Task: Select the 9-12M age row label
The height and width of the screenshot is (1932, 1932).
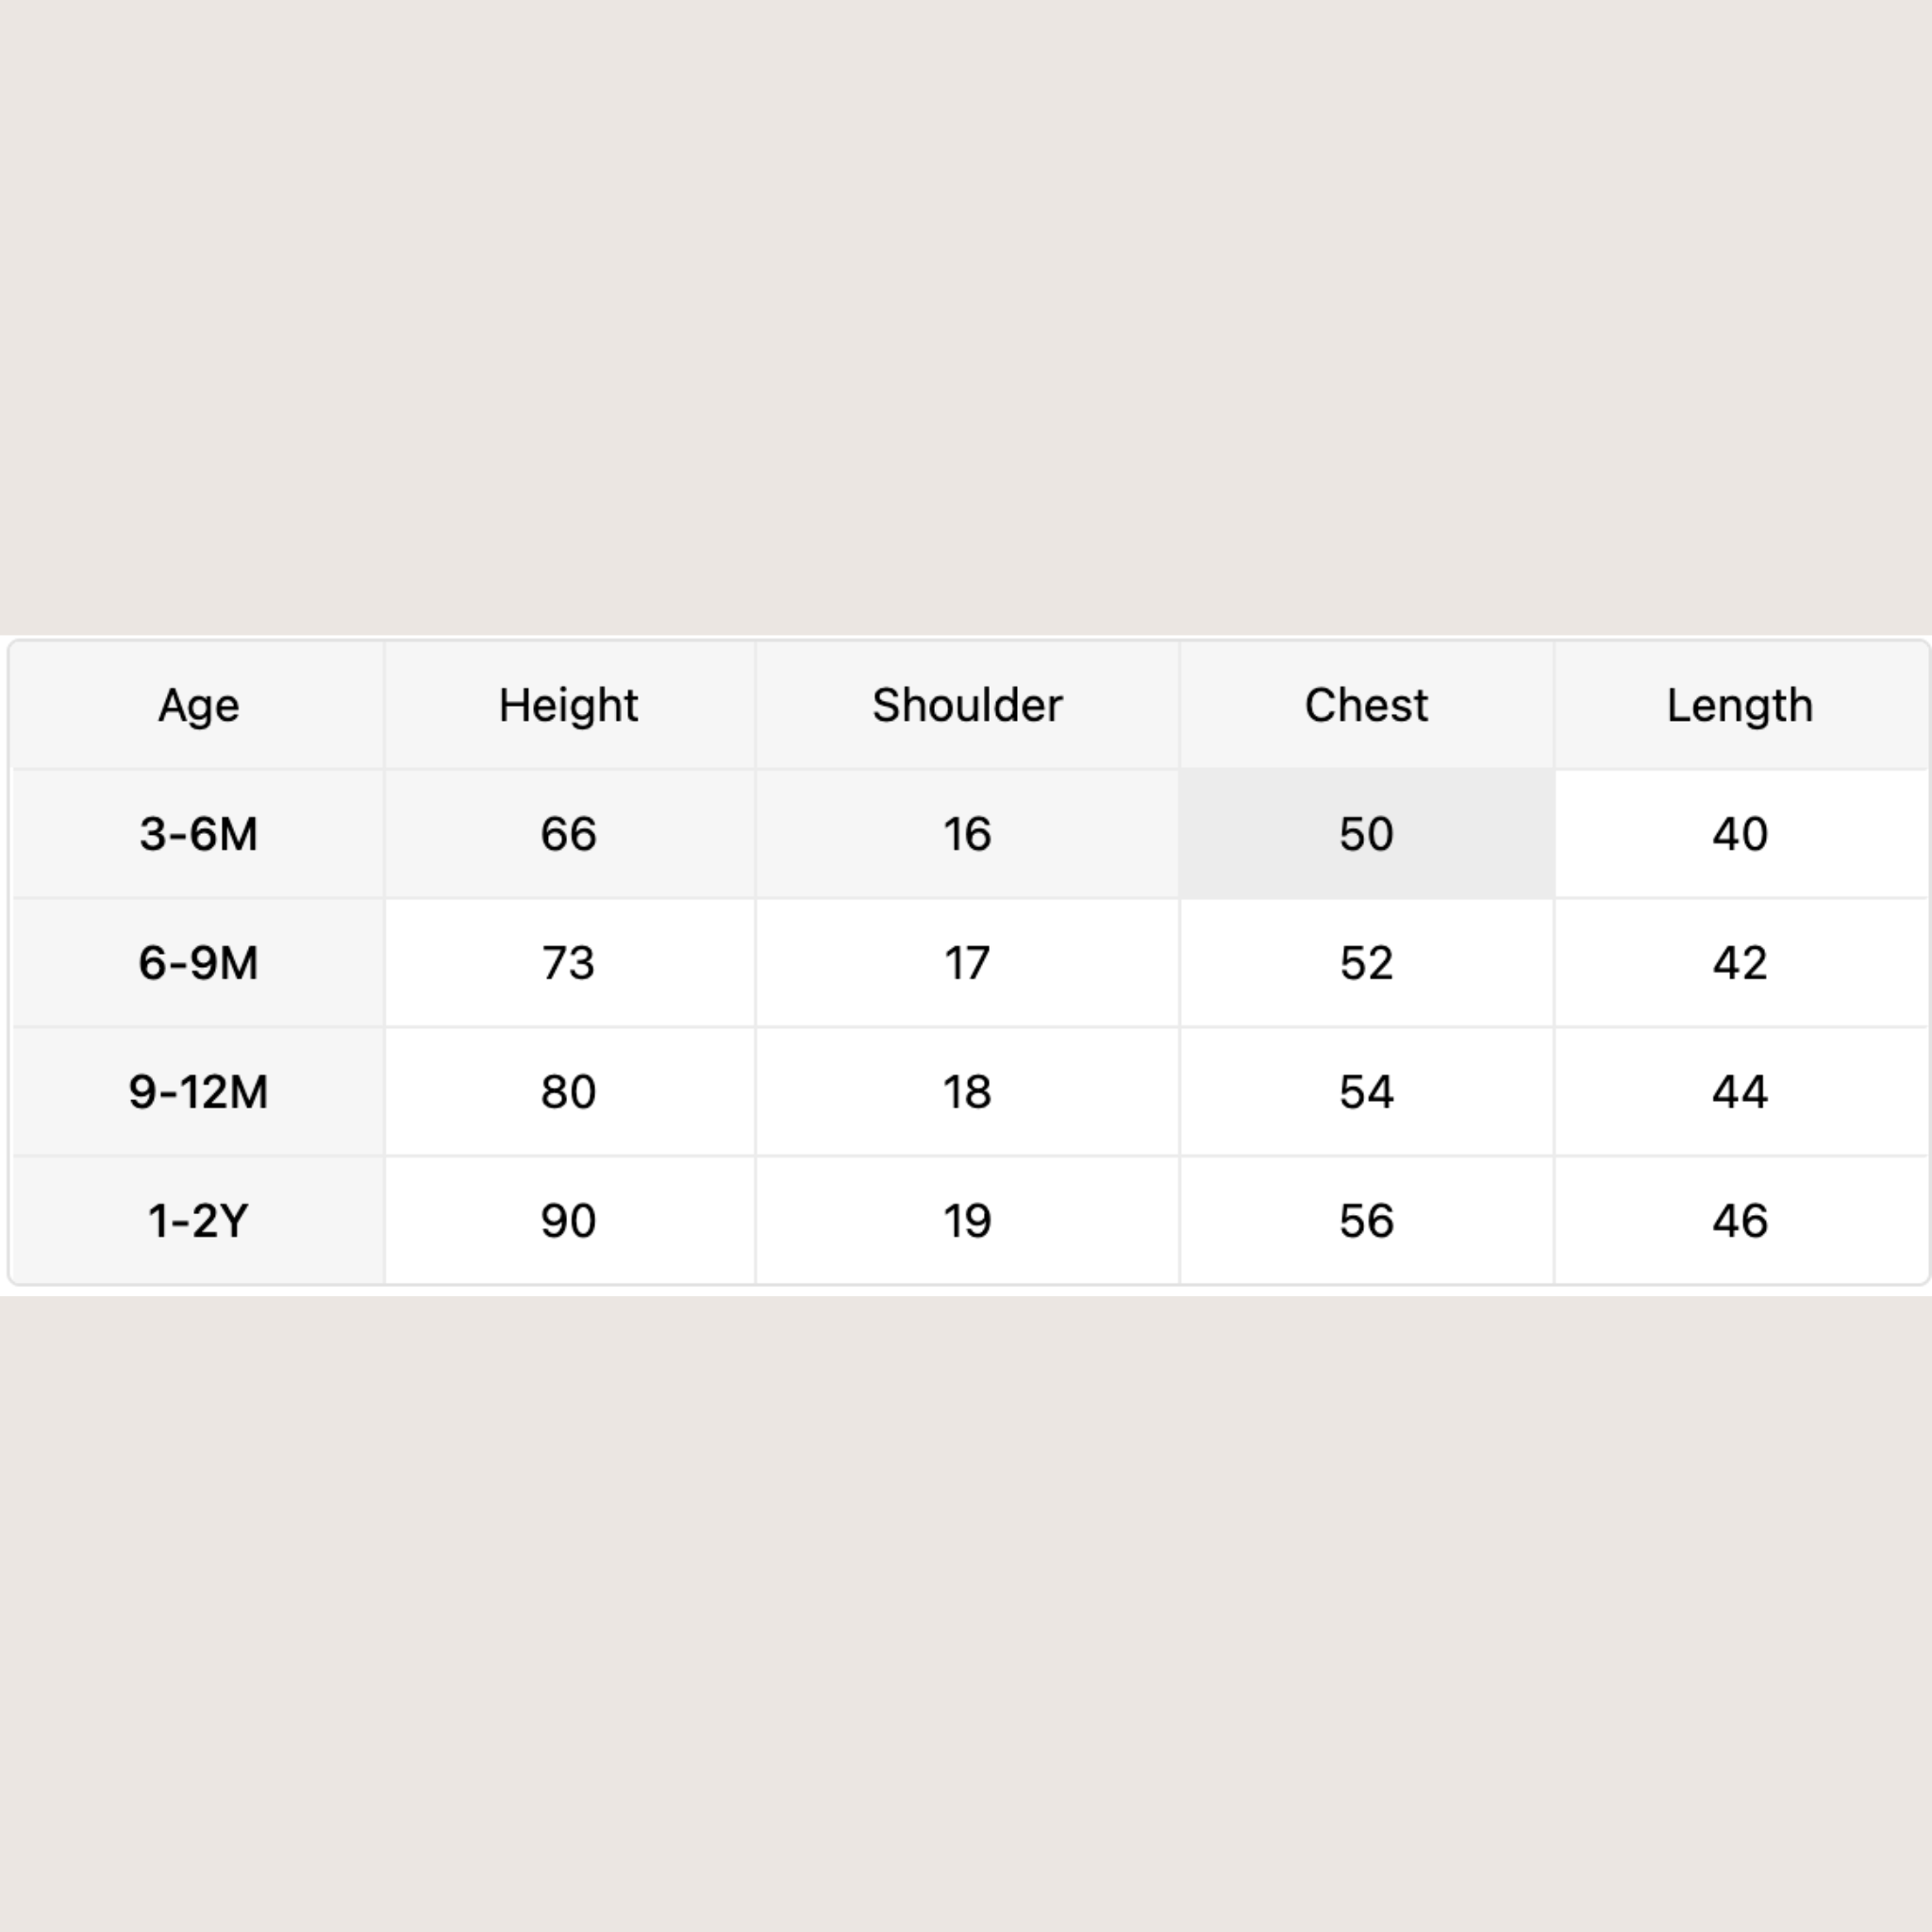Action: click(198, 1092)
